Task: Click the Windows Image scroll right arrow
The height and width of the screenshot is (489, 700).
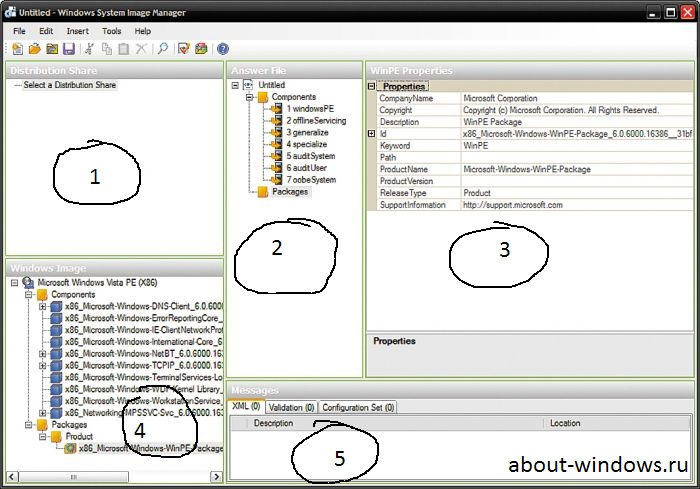Action: [217, 477]
